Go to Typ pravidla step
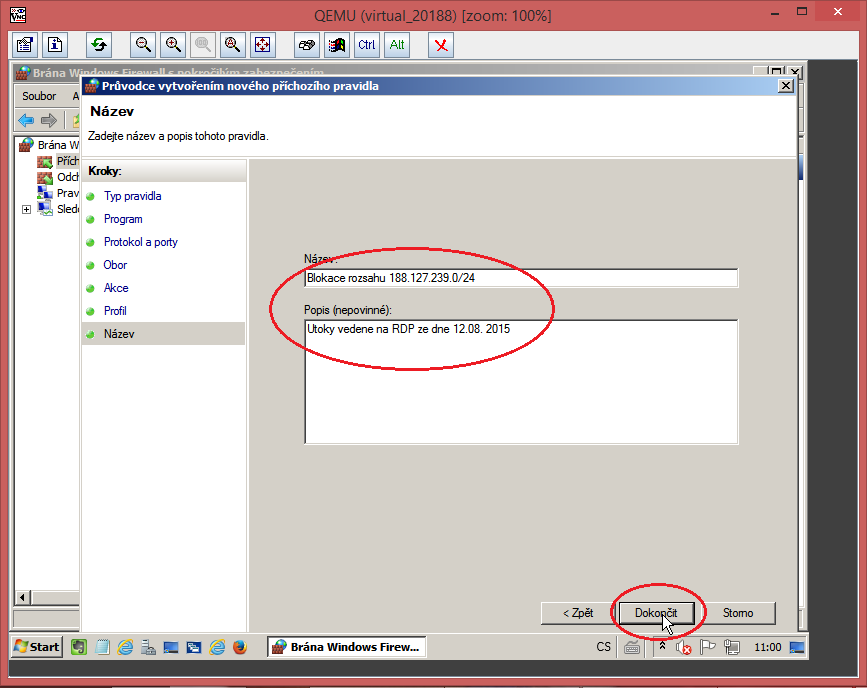Screen dimensions: 867x688 (x=133, y=196)
